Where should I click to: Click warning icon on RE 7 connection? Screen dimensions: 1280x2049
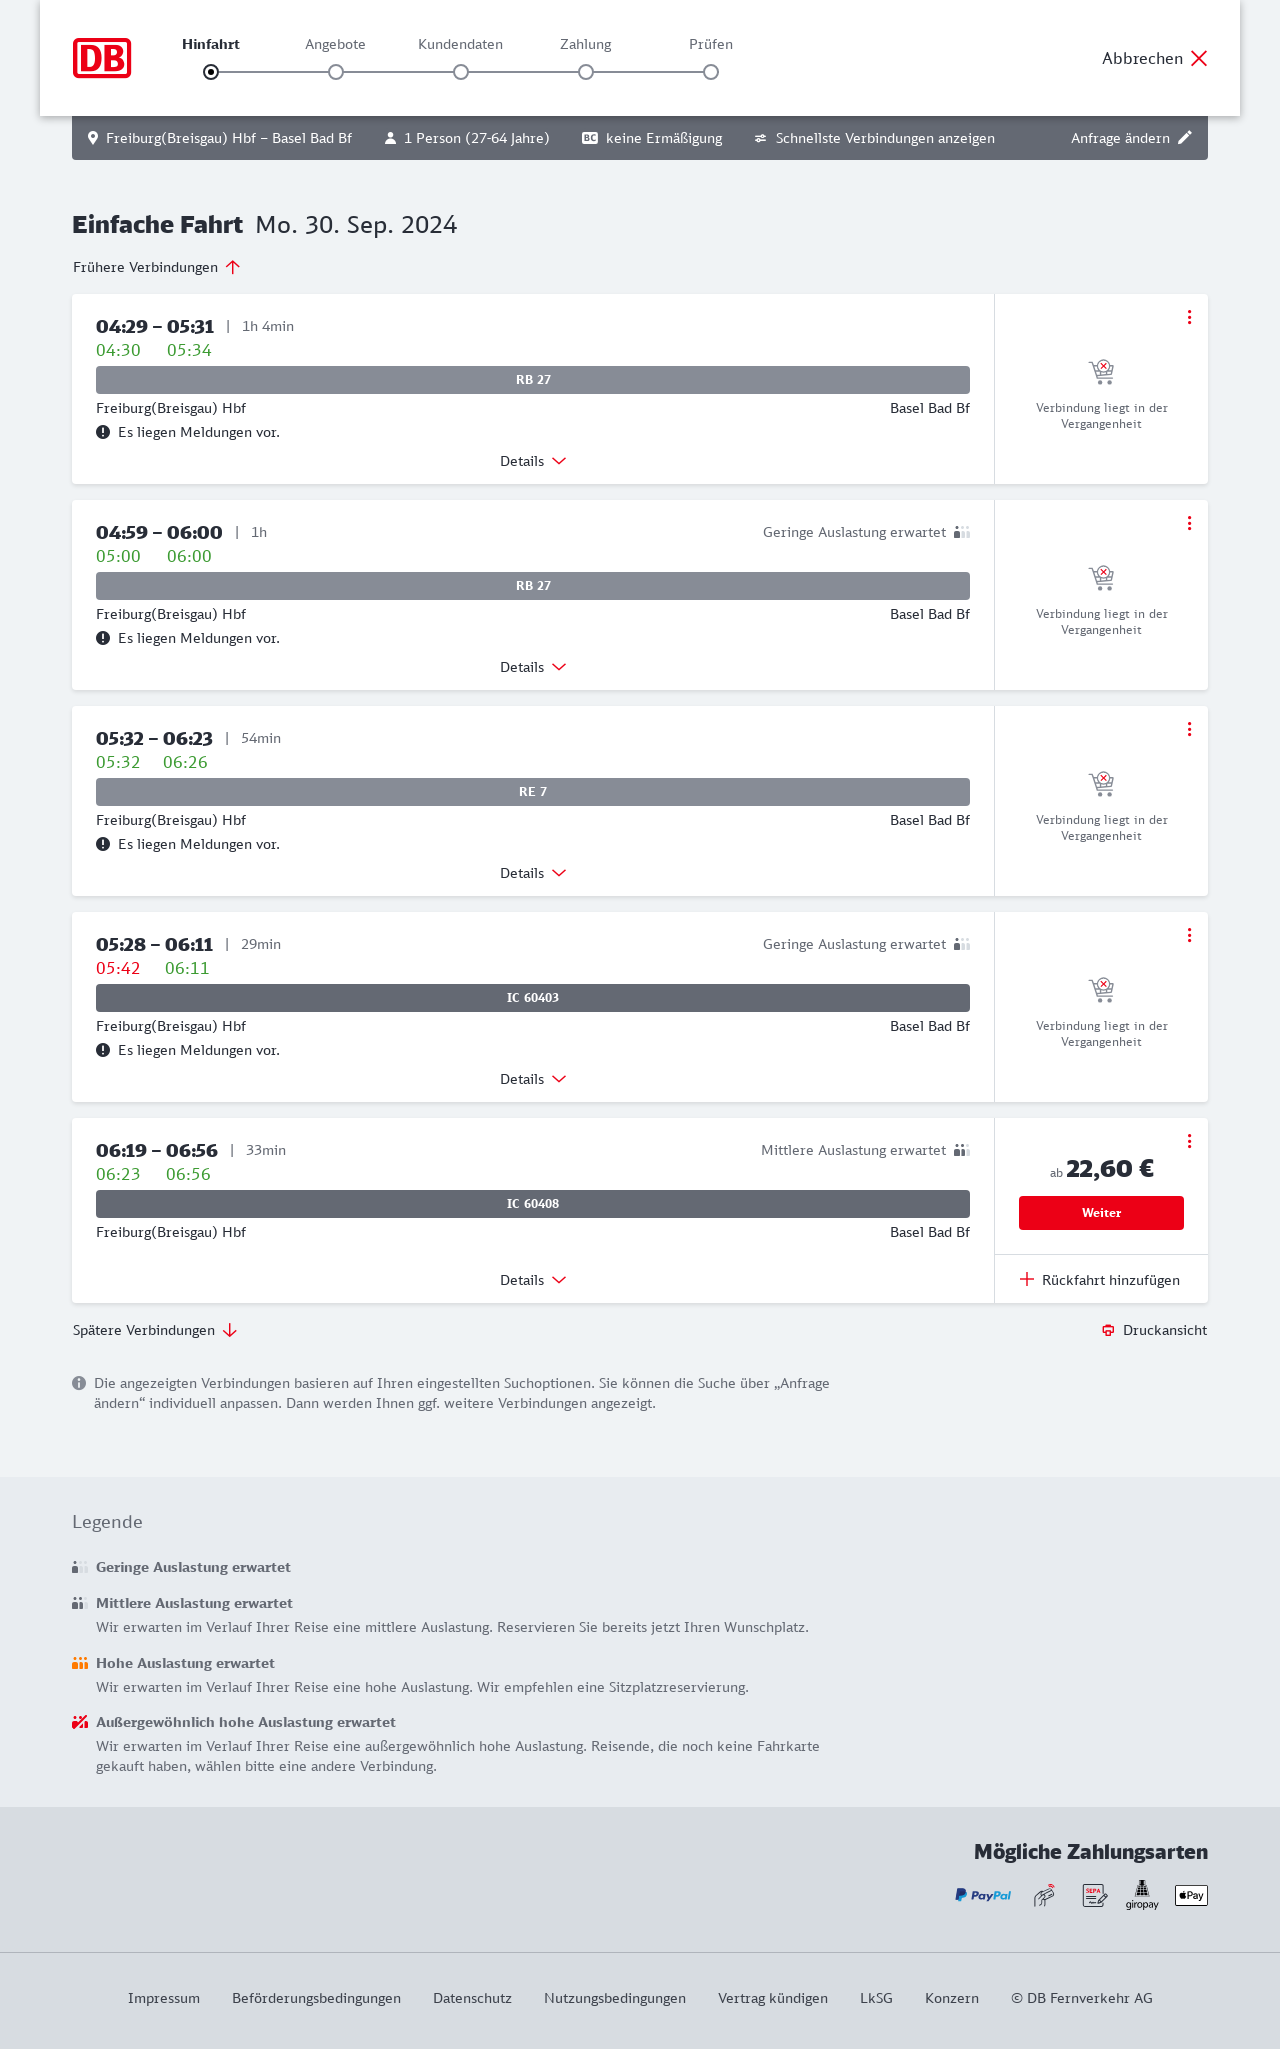(x=103, y=844)
